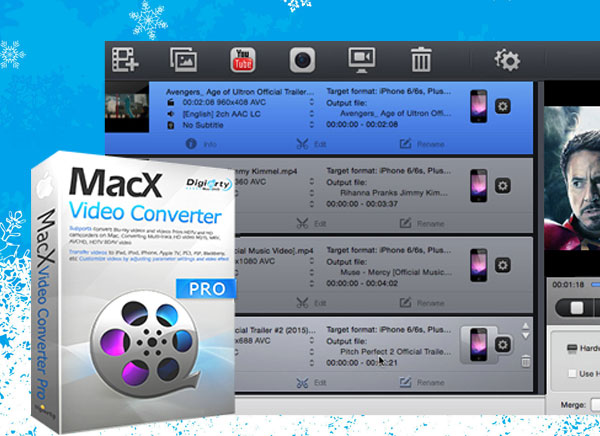Move Pitch Perfect row up with arrow
600x436 pixels.
[x=526, y=326]
